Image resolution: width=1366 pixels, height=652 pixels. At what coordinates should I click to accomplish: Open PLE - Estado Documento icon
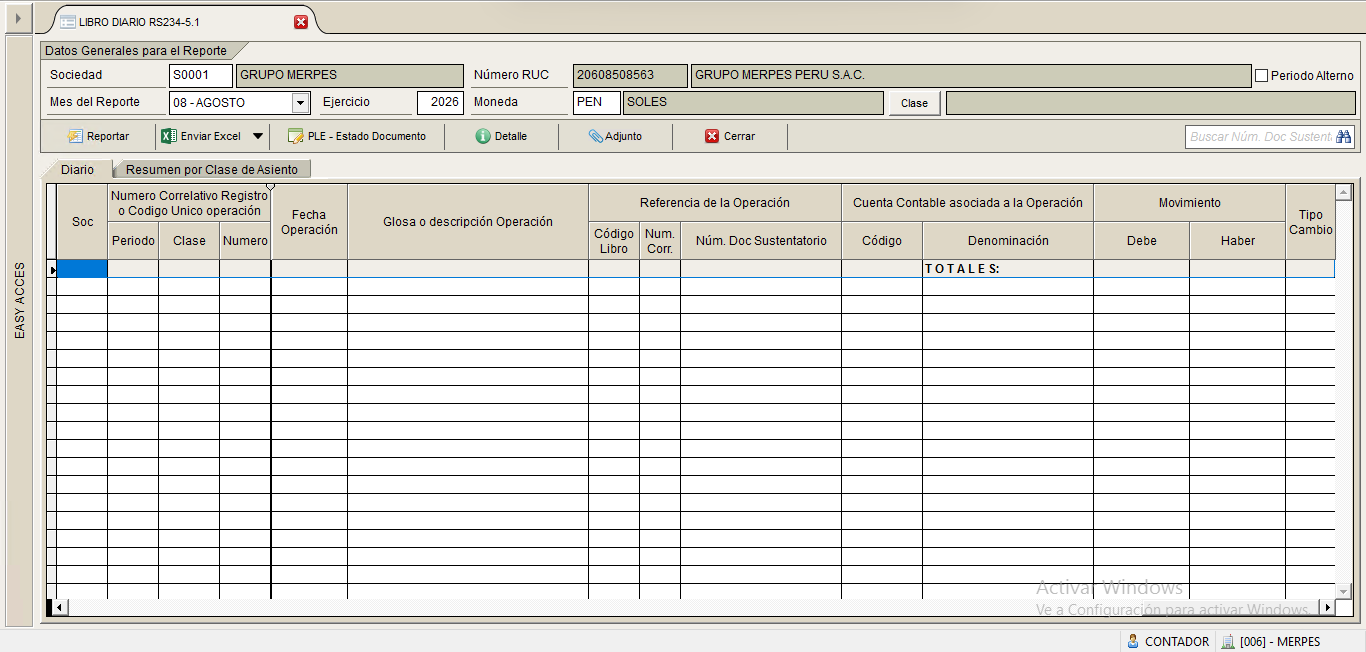point(295,137)
